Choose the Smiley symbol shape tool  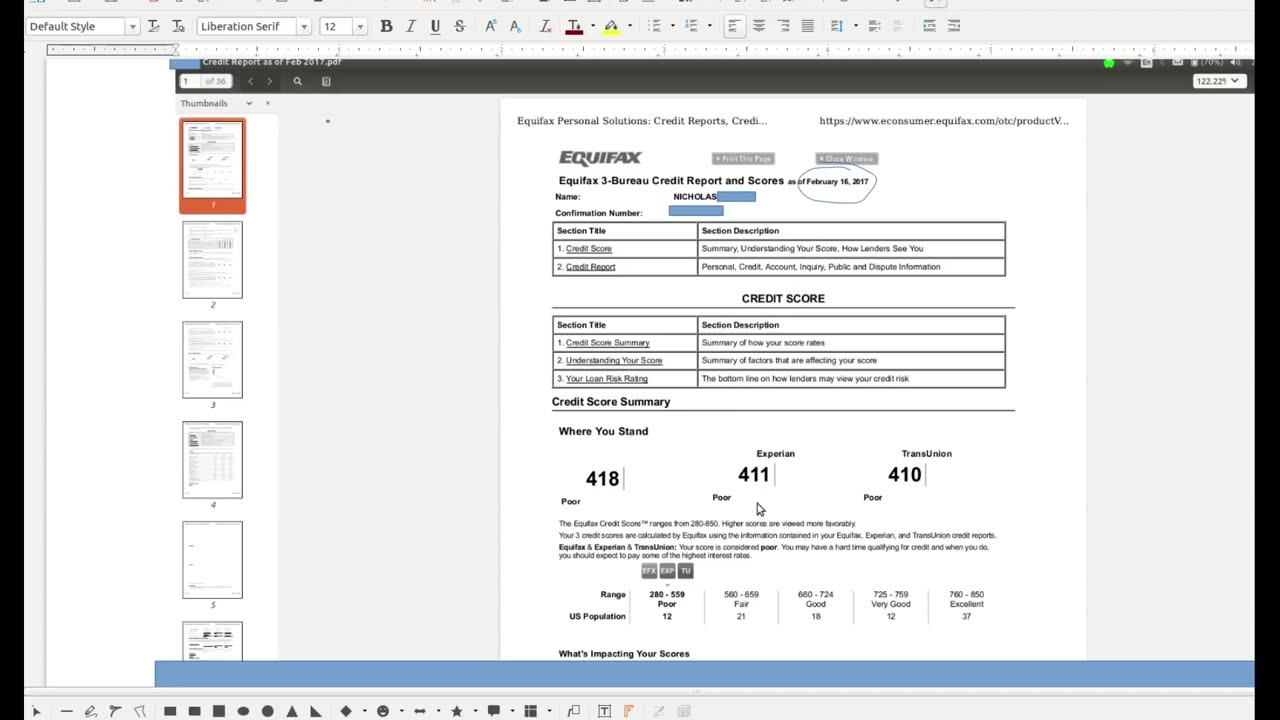pyautogui.click(x=383, y=711)
